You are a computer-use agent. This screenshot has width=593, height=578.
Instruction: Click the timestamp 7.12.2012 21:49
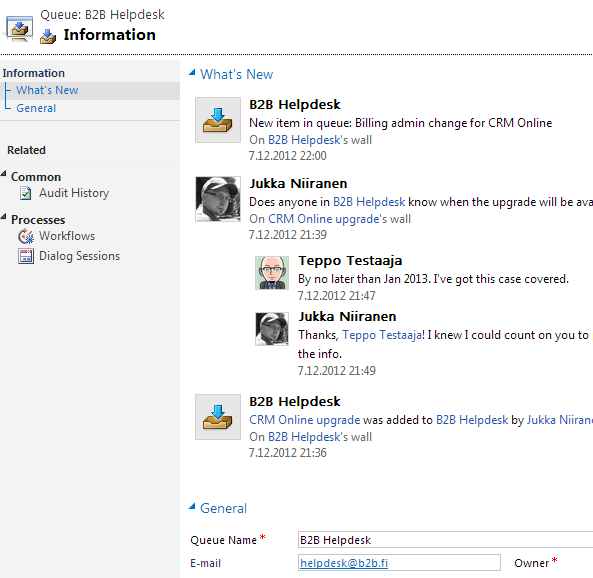337,371
